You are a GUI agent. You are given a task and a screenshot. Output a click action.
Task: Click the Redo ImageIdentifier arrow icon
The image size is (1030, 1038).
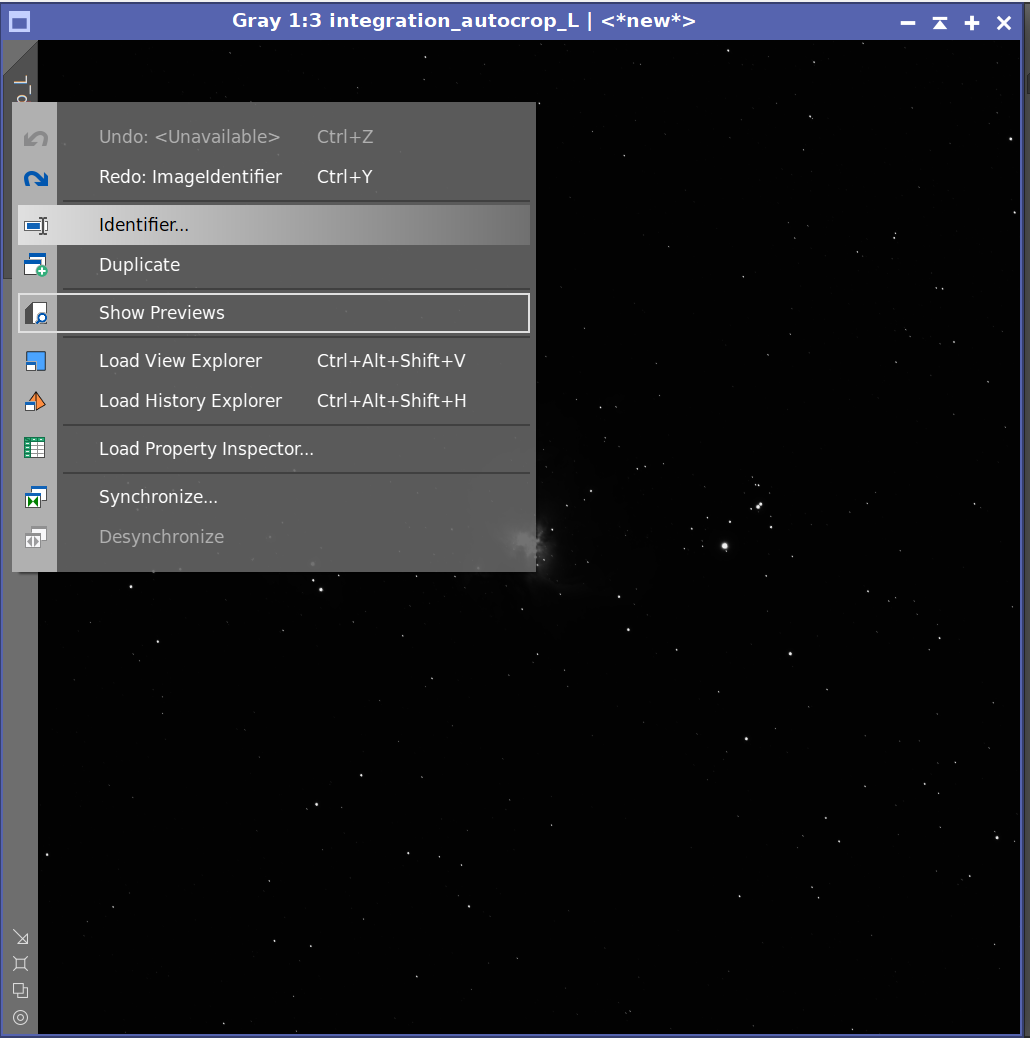pos(36,178)
